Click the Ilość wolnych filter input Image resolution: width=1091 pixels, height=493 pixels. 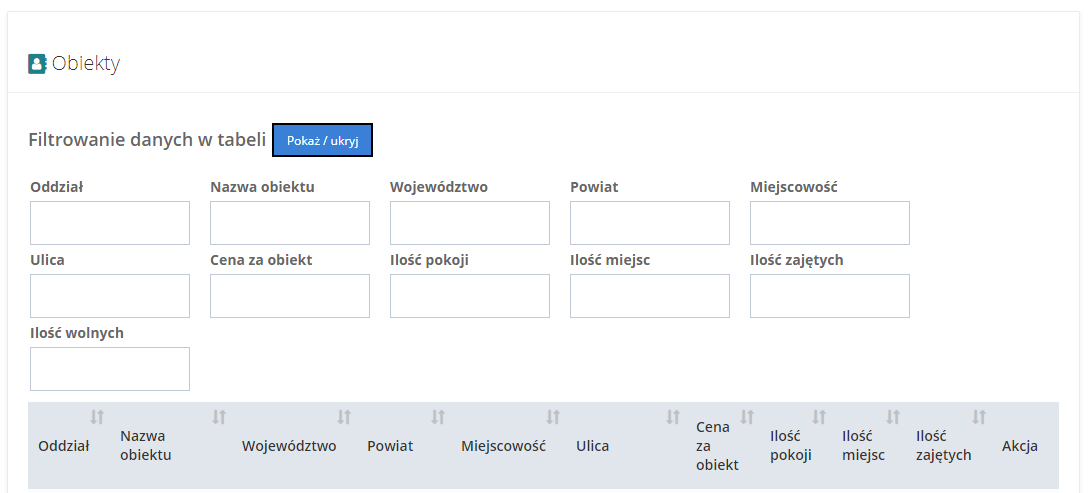110,369
